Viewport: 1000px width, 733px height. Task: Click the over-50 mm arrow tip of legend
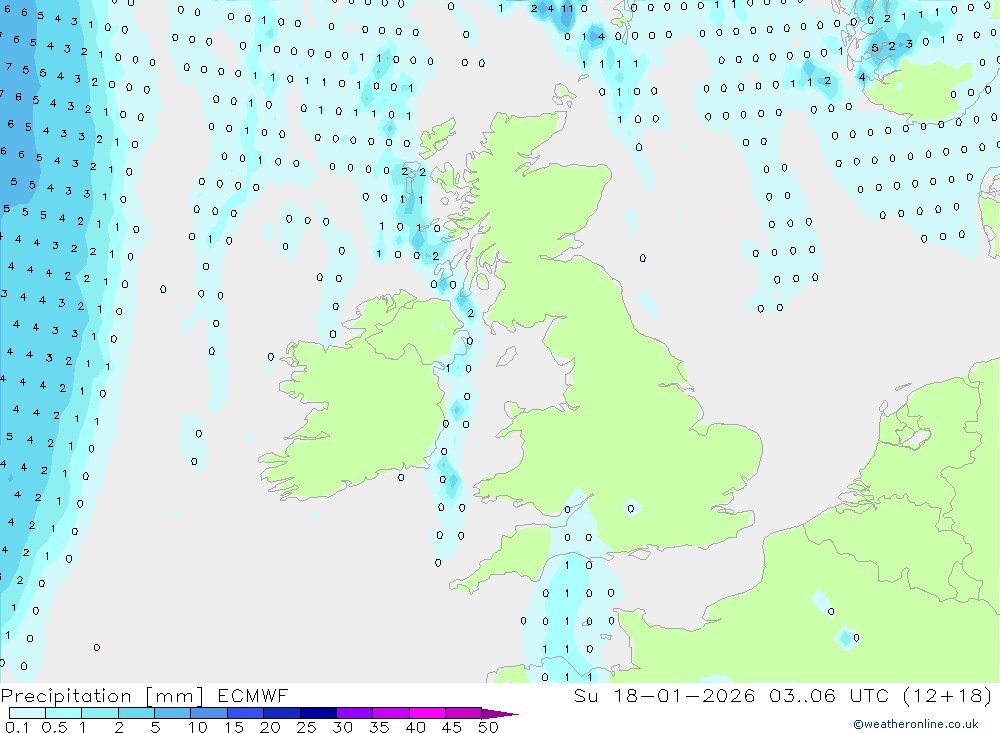pyautogui.click(x=499, y=713)
